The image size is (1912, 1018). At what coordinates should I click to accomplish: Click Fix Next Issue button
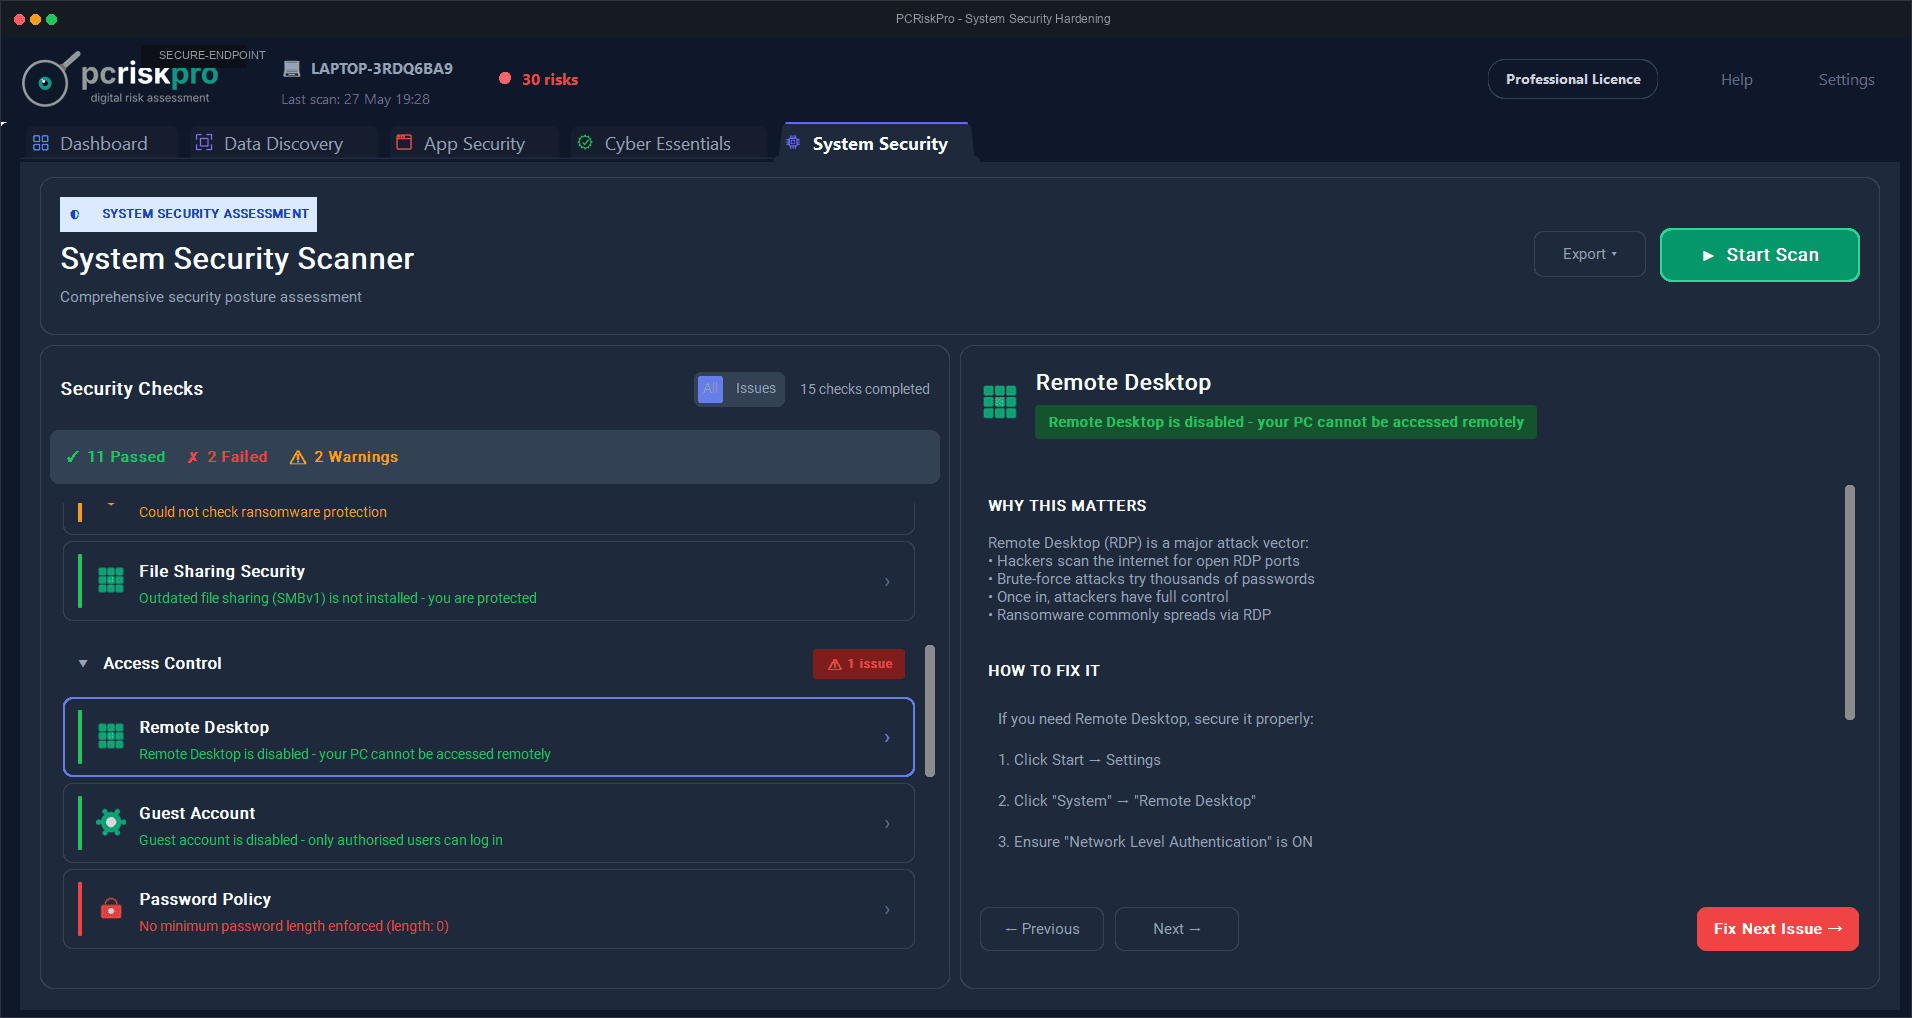(x=1778, y=929)
